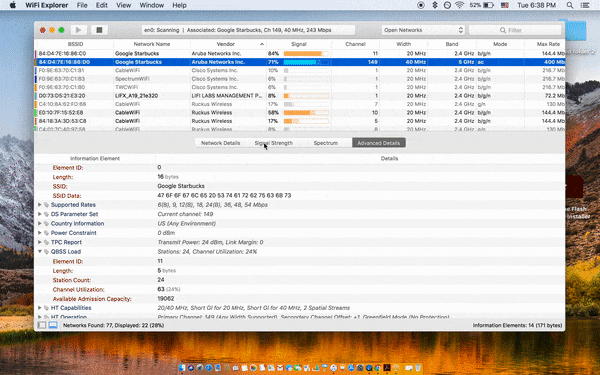The image size is (600, 375).
Task: Click the Time Machine menu bar icon
Action: click(x=447, y=5)
